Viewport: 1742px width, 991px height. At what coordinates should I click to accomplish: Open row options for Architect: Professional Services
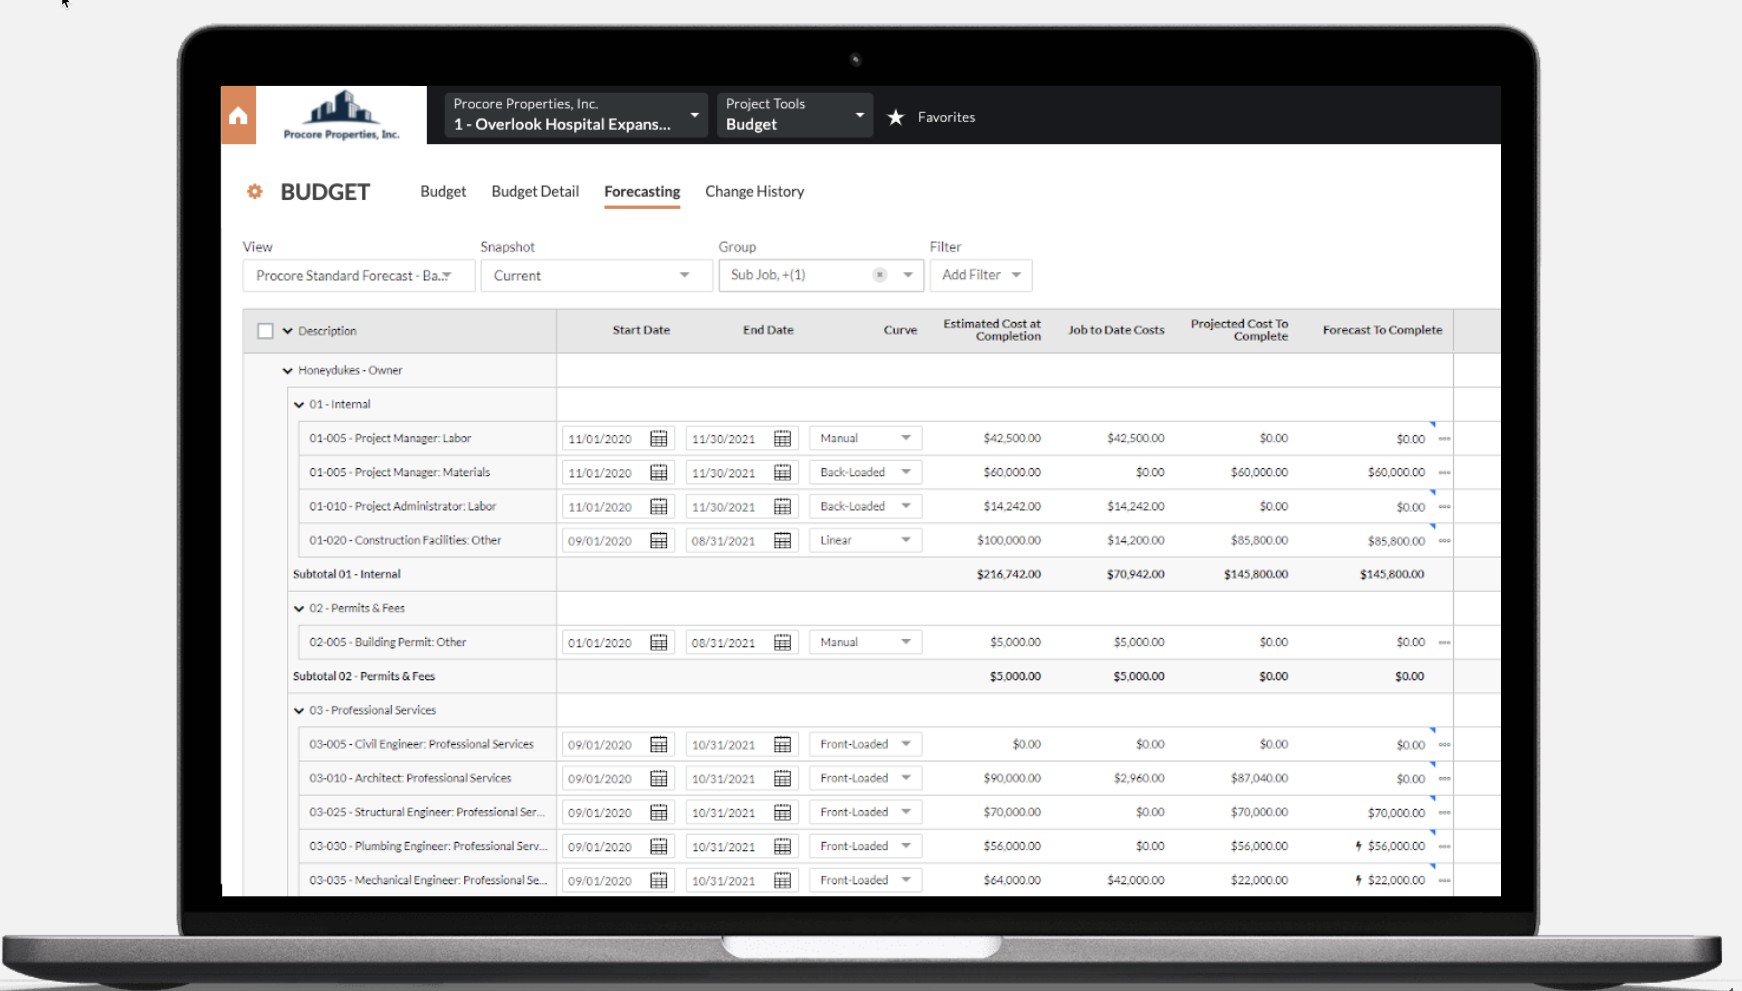click(1444, 778)
